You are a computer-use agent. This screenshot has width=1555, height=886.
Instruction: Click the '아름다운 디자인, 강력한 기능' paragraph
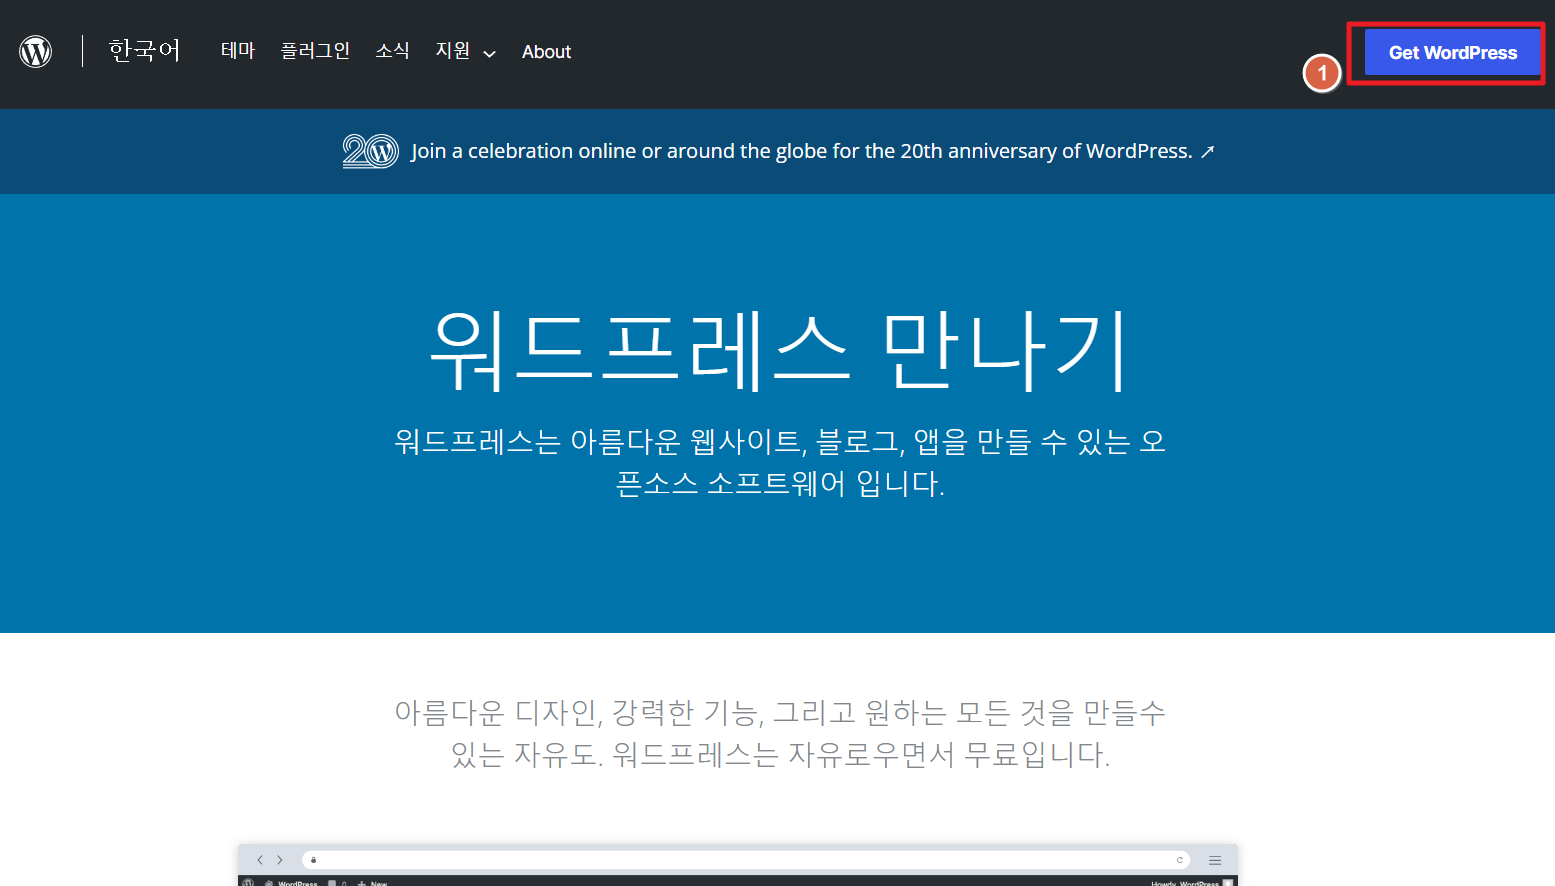(778, 733)
